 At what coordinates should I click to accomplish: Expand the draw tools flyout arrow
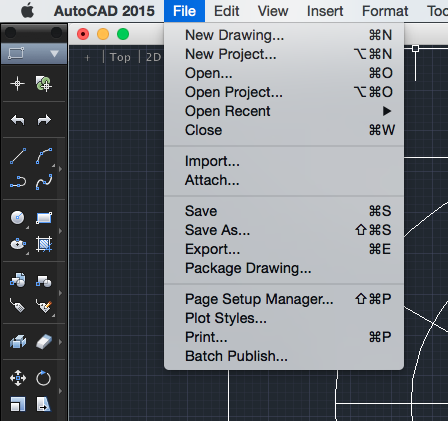[60, 169]
